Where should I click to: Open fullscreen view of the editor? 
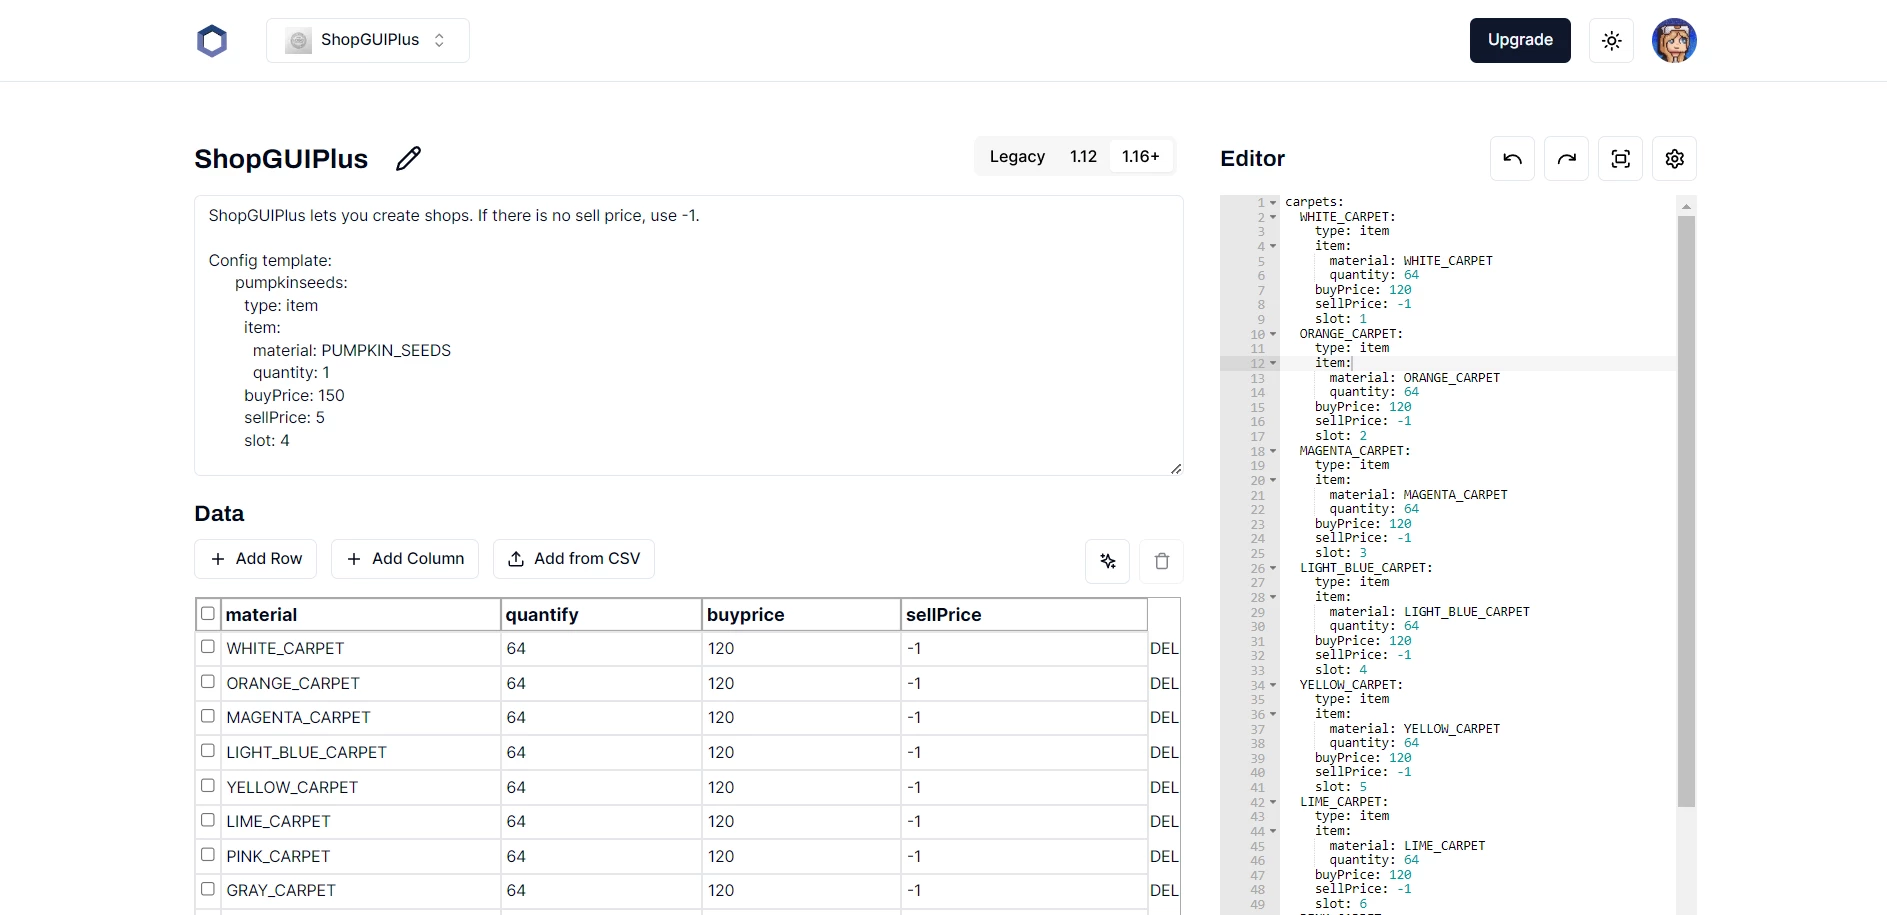(1621, 158)
